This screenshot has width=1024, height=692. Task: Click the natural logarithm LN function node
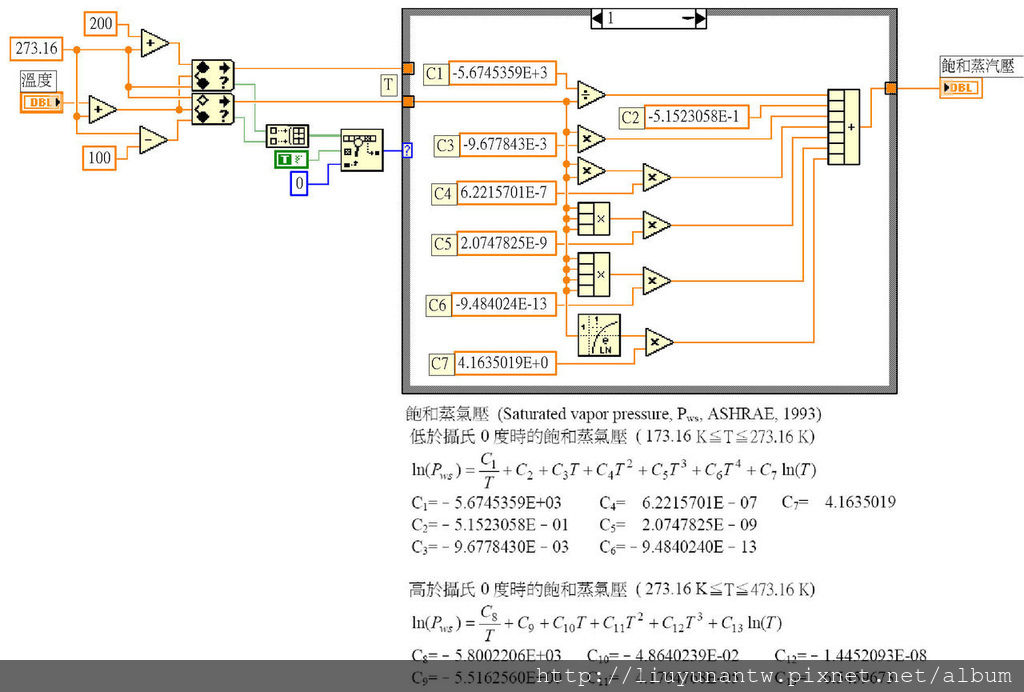pos(599,336)
